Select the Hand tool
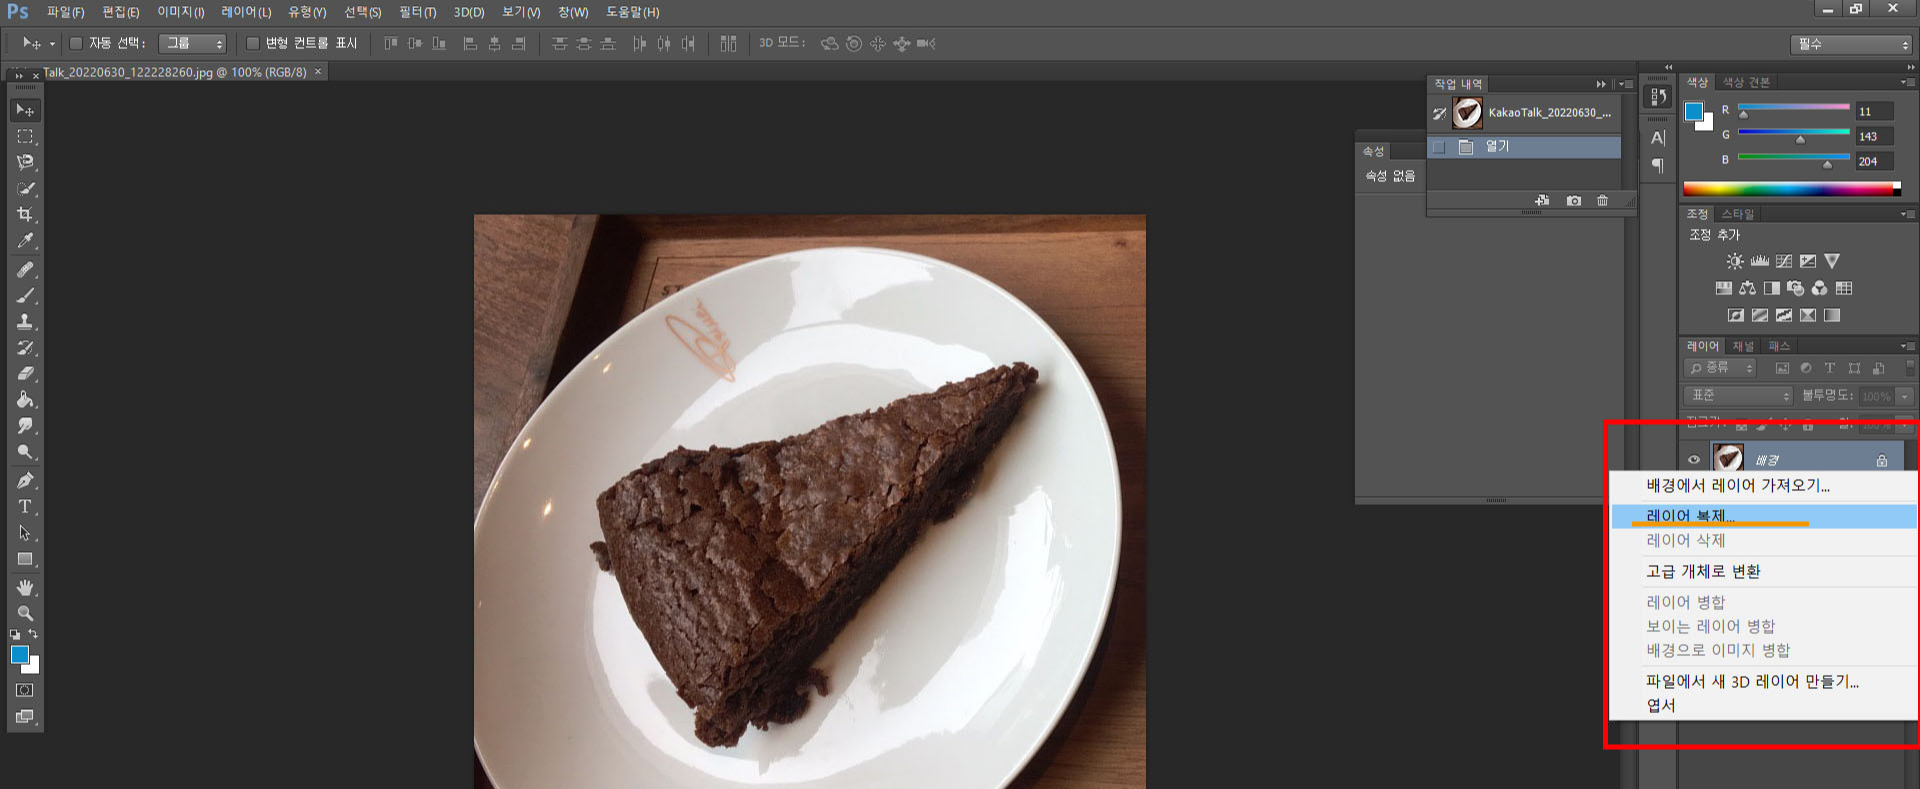This screenshot has height=789, width=1920. click(25, 588)
